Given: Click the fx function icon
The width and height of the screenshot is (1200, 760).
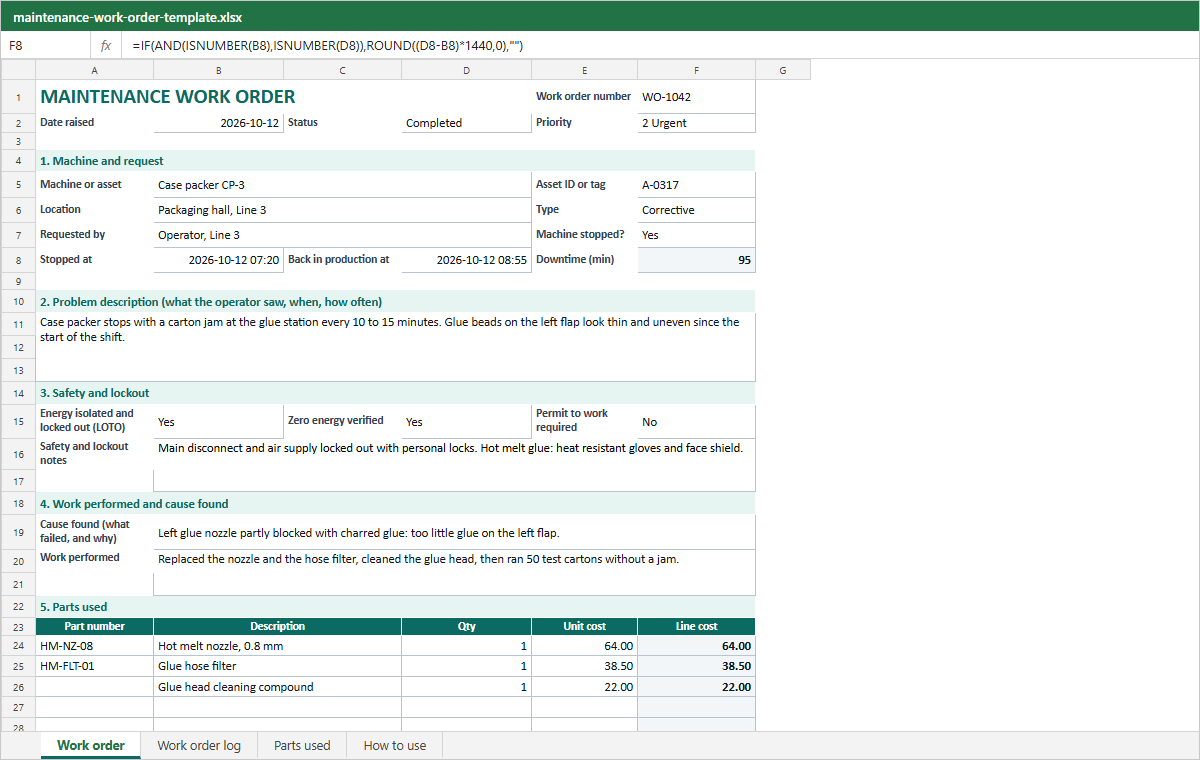Looking at the screenshot, I should pyautogui.click(x=106, y=46).
